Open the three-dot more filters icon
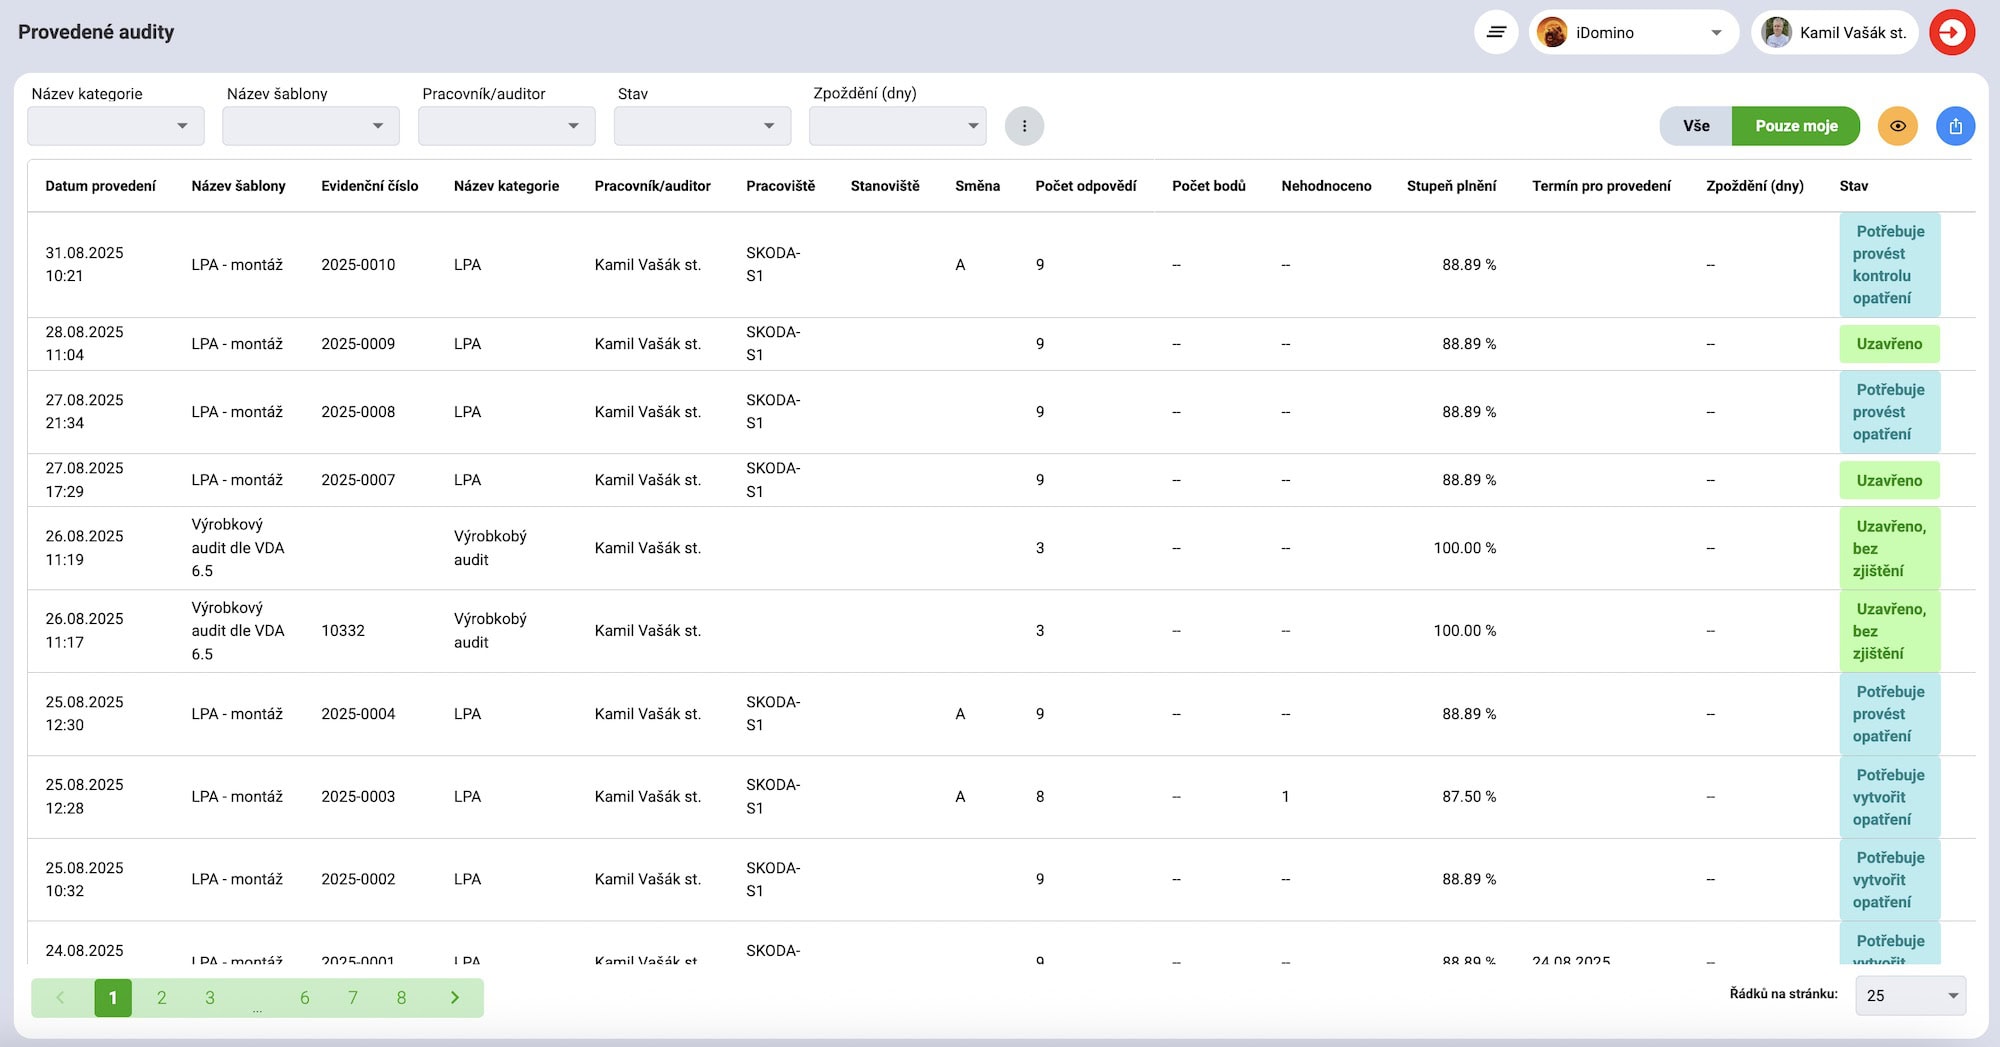Viewport: 2000px width, 1047px height. pyautogui.click(x=1024, y=126)
